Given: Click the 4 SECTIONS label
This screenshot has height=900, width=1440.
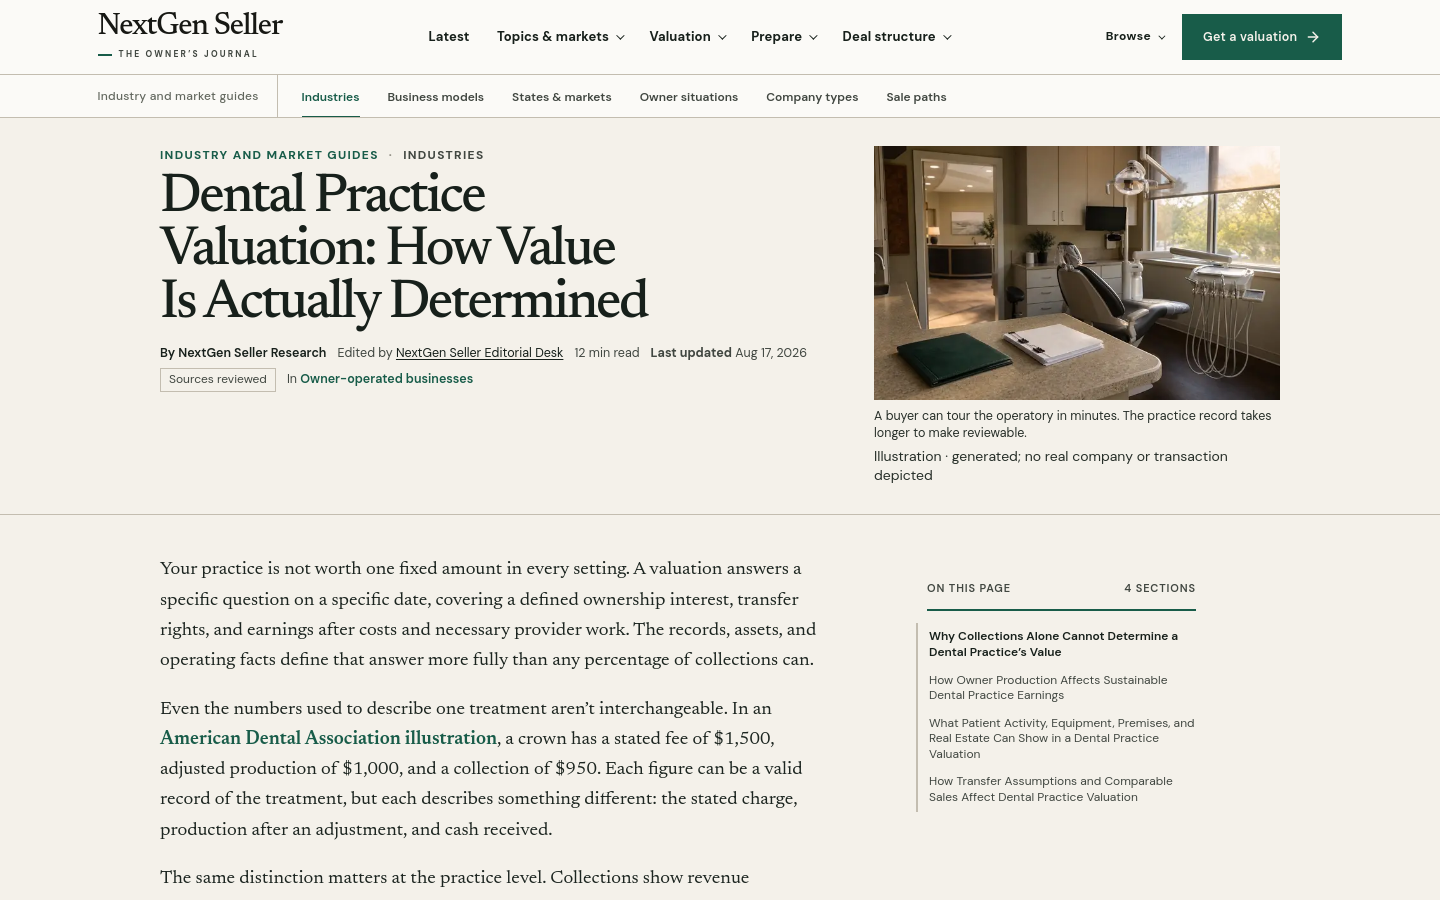Looking at the screenshot, I should 1159,588.
